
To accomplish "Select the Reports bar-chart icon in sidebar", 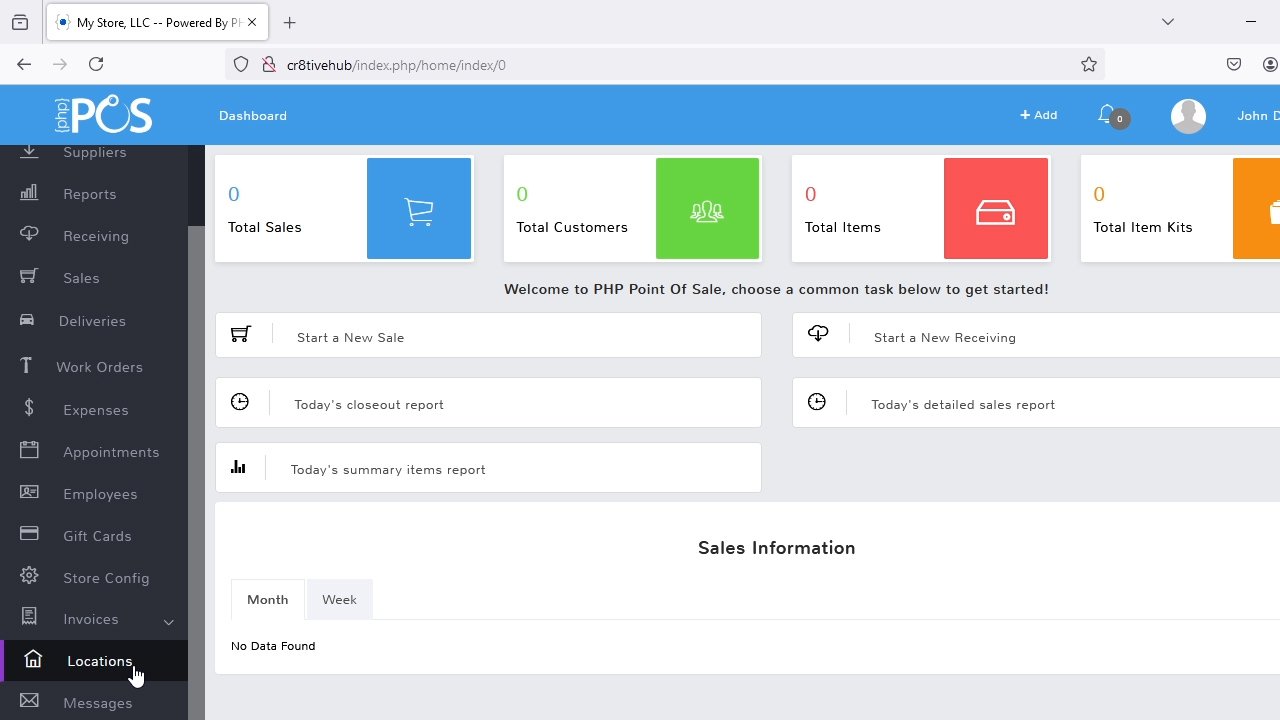I will point(29,192).
